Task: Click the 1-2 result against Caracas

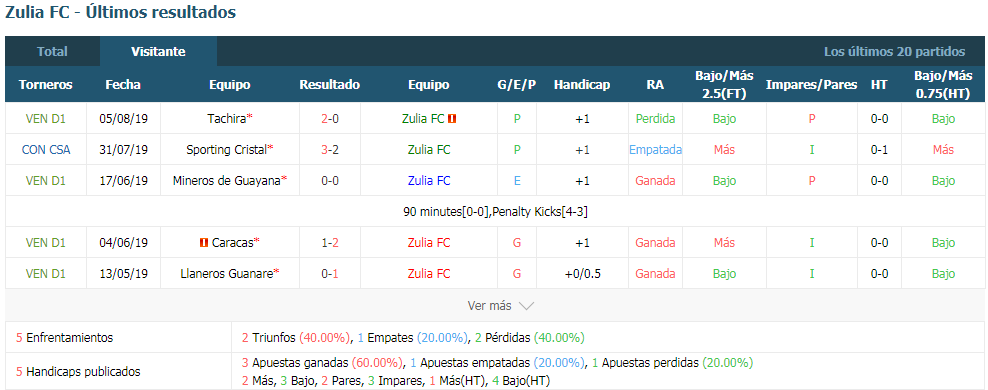Action: coord(330,243)
